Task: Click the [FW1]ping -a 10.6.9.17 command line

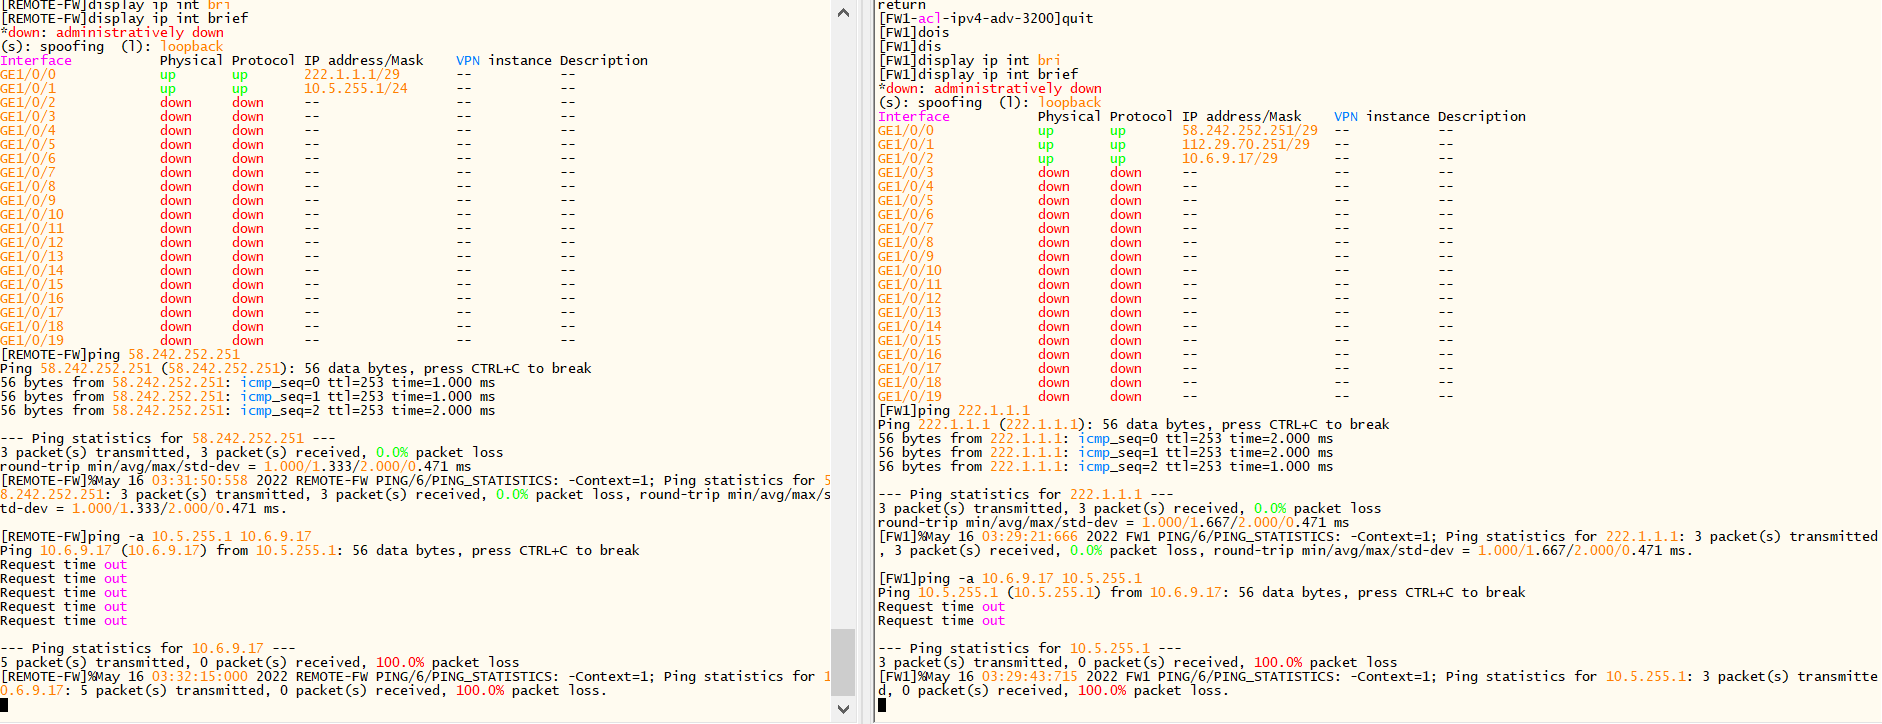Action: [x=1010, y=579]
